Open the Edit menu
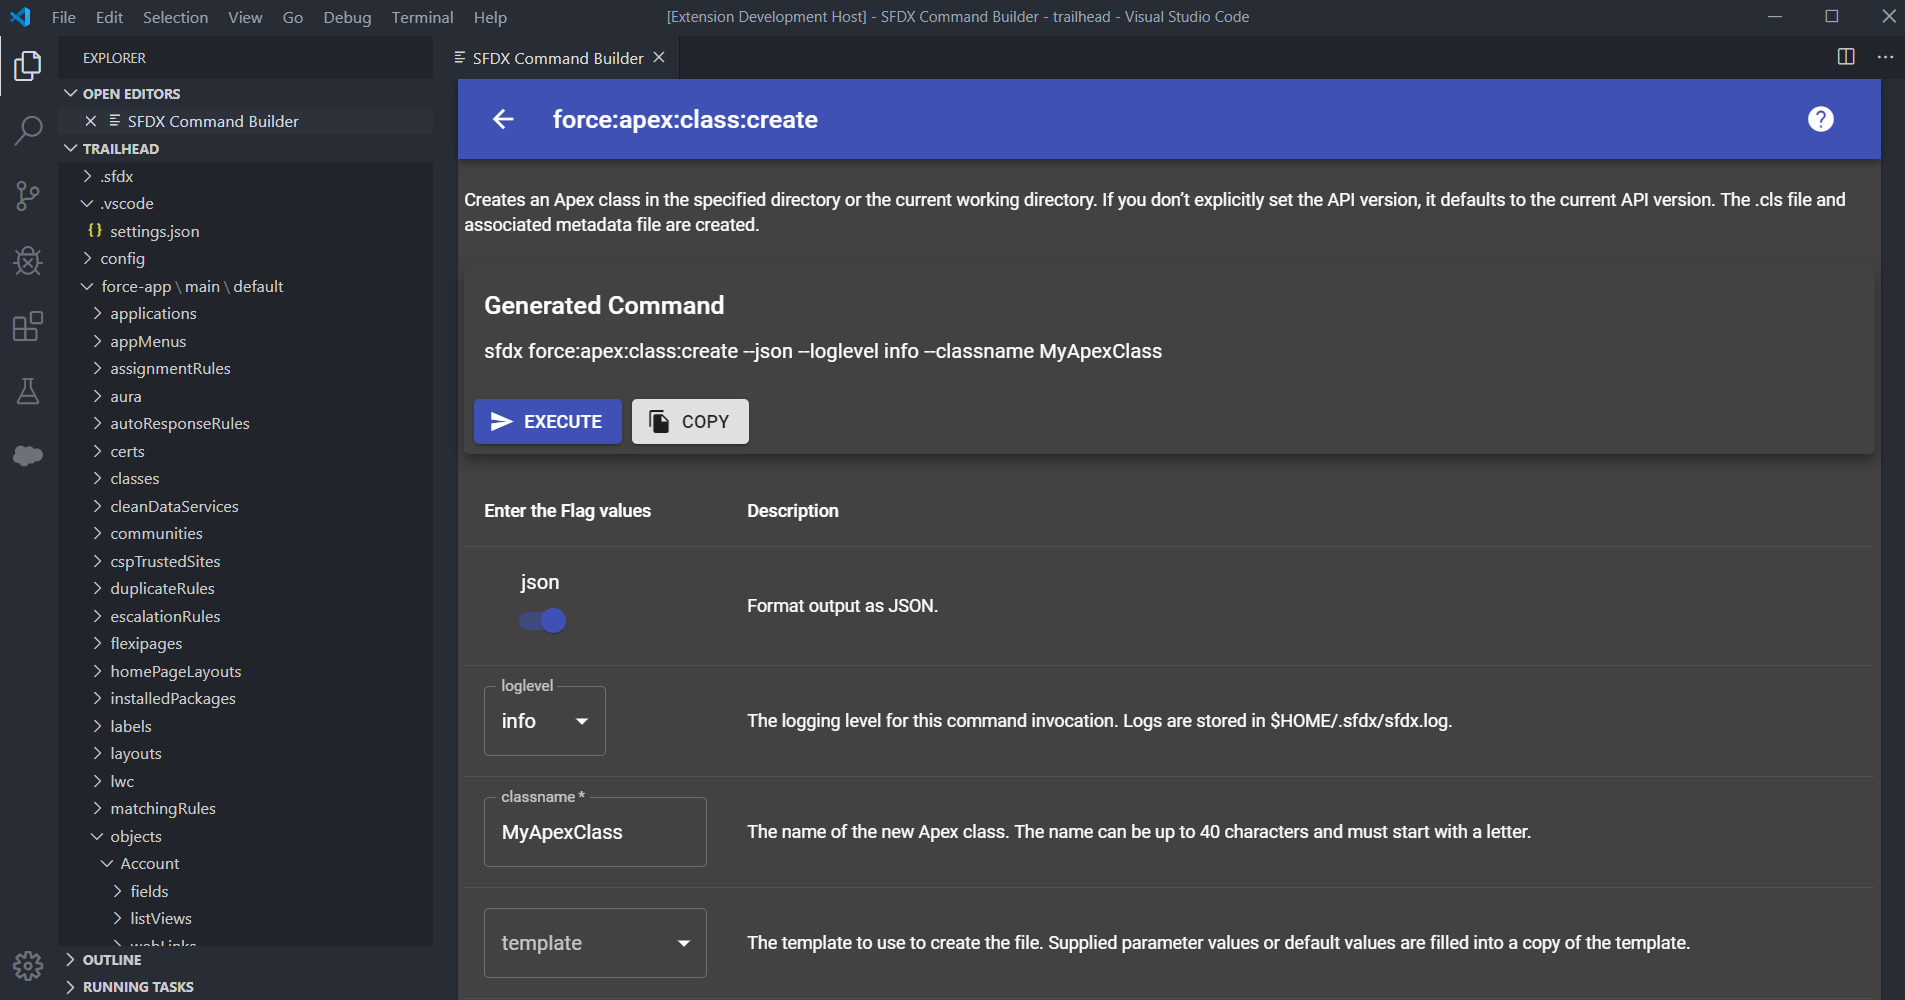The width and height of the screenshot is (1905, 1000). (x=109, y=17)
